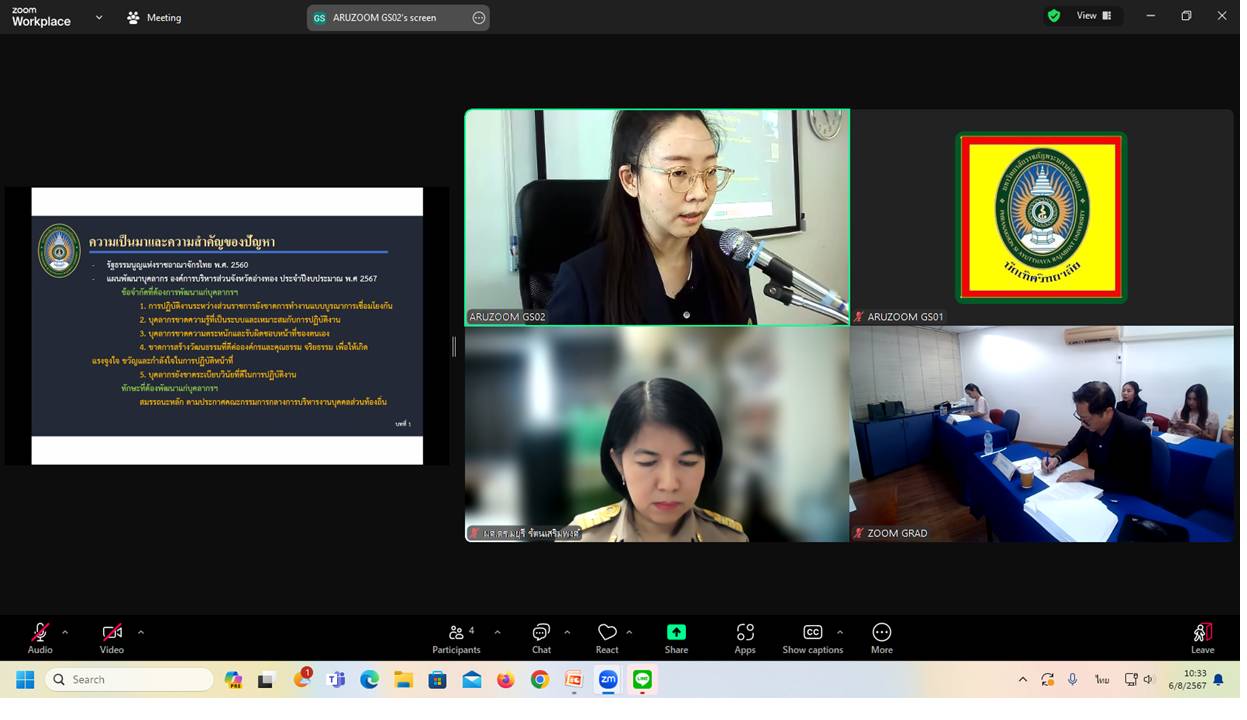Viewport: 1247px width, 720px height.
Task: Click the Zoom Workplace logo
Action: click(x=41, y=17)
